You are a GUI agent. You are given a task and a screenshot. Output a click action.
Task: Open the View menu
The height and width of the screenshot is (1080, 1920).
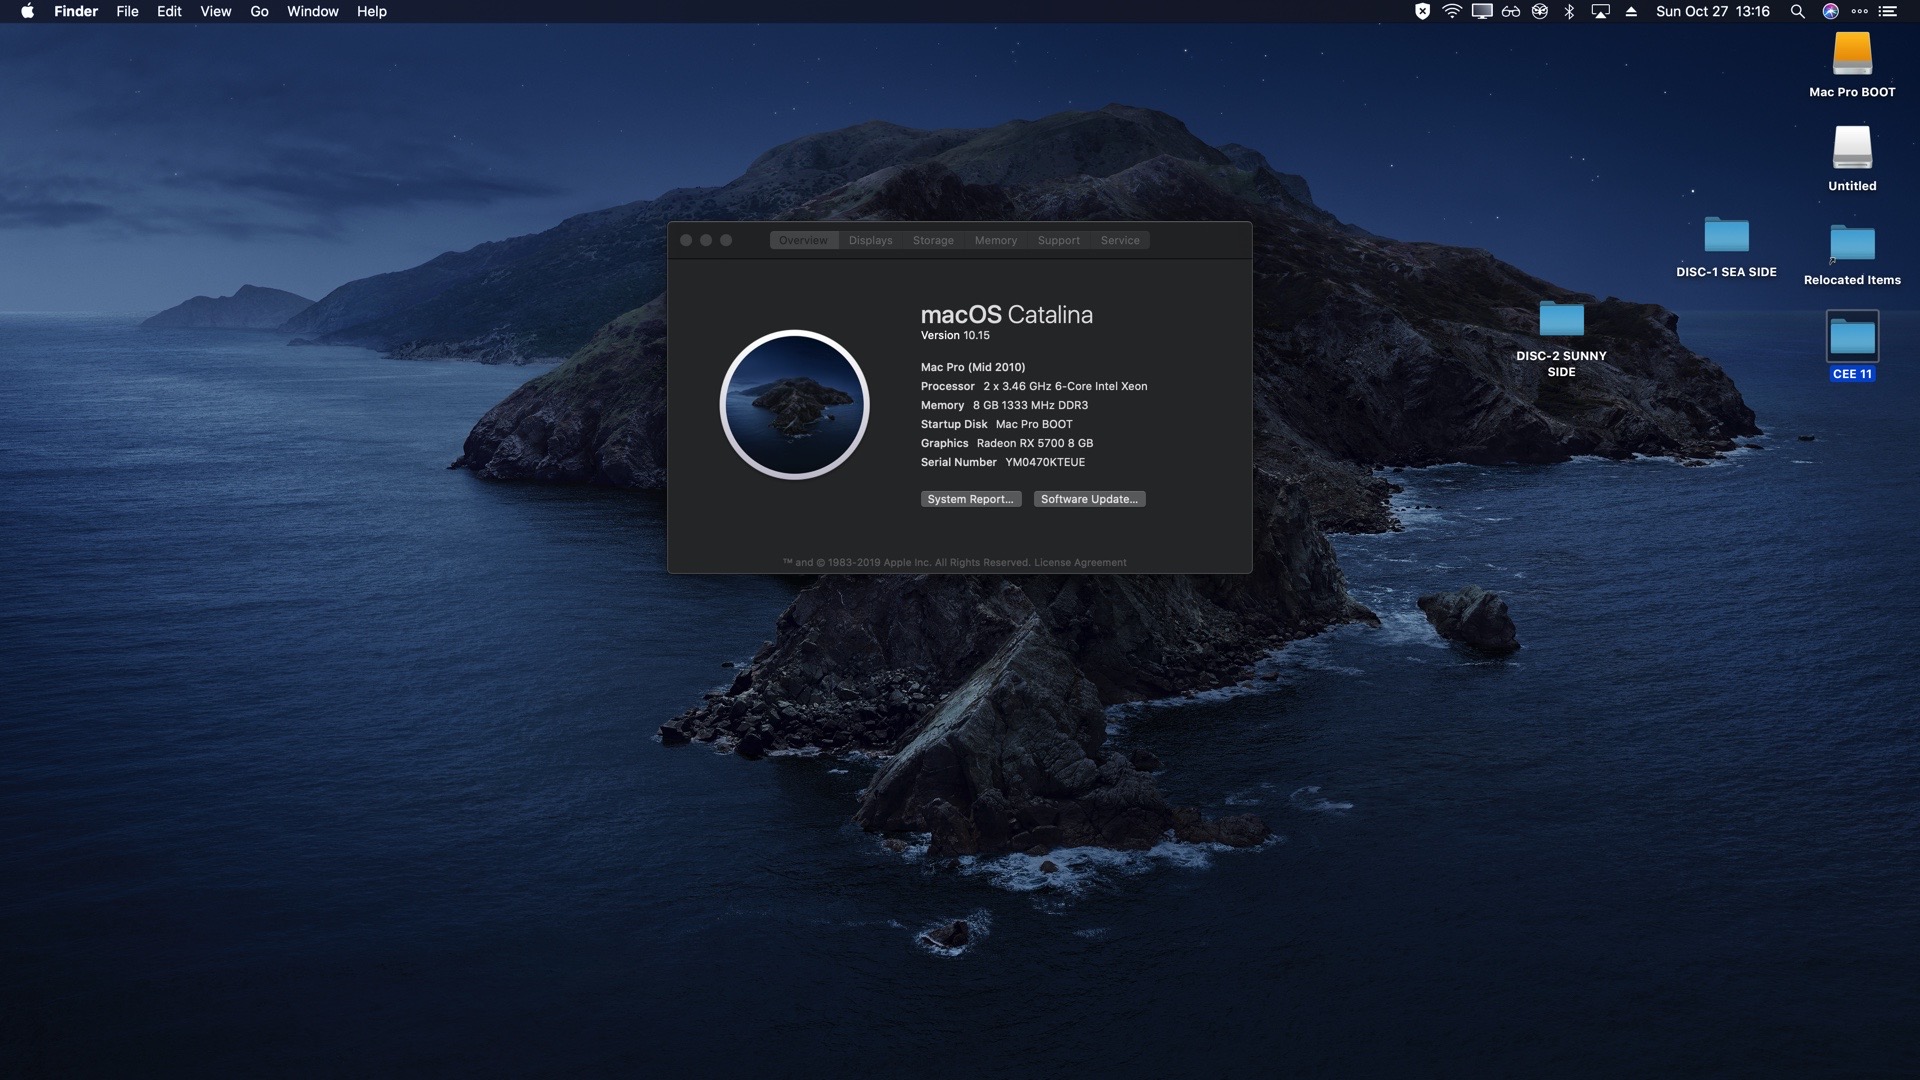(x=215, y=11)
